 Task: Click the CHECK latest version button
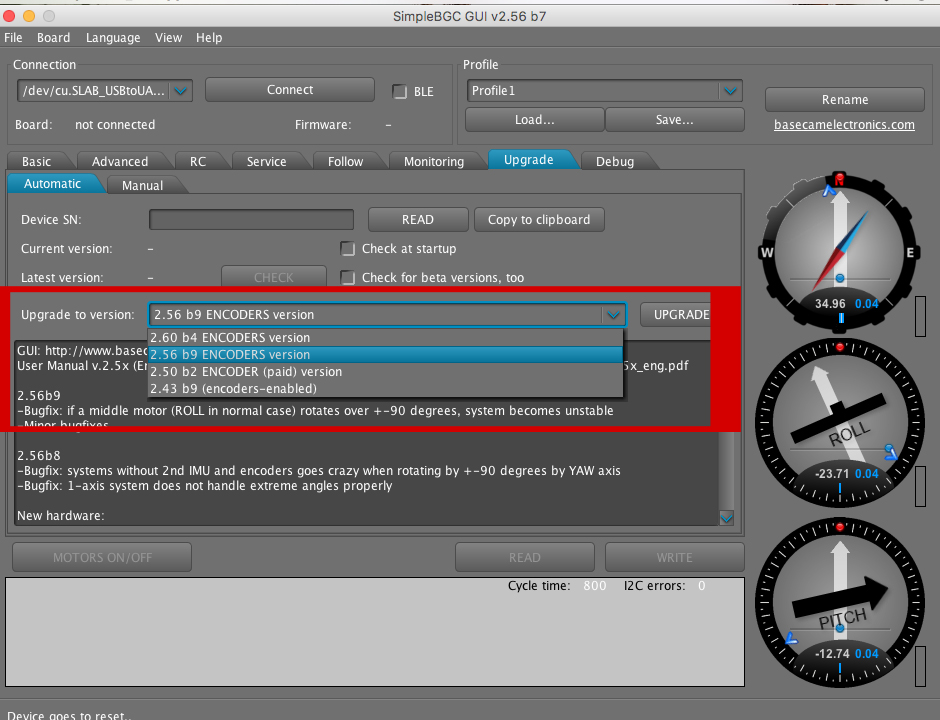[x=273, y=278]
